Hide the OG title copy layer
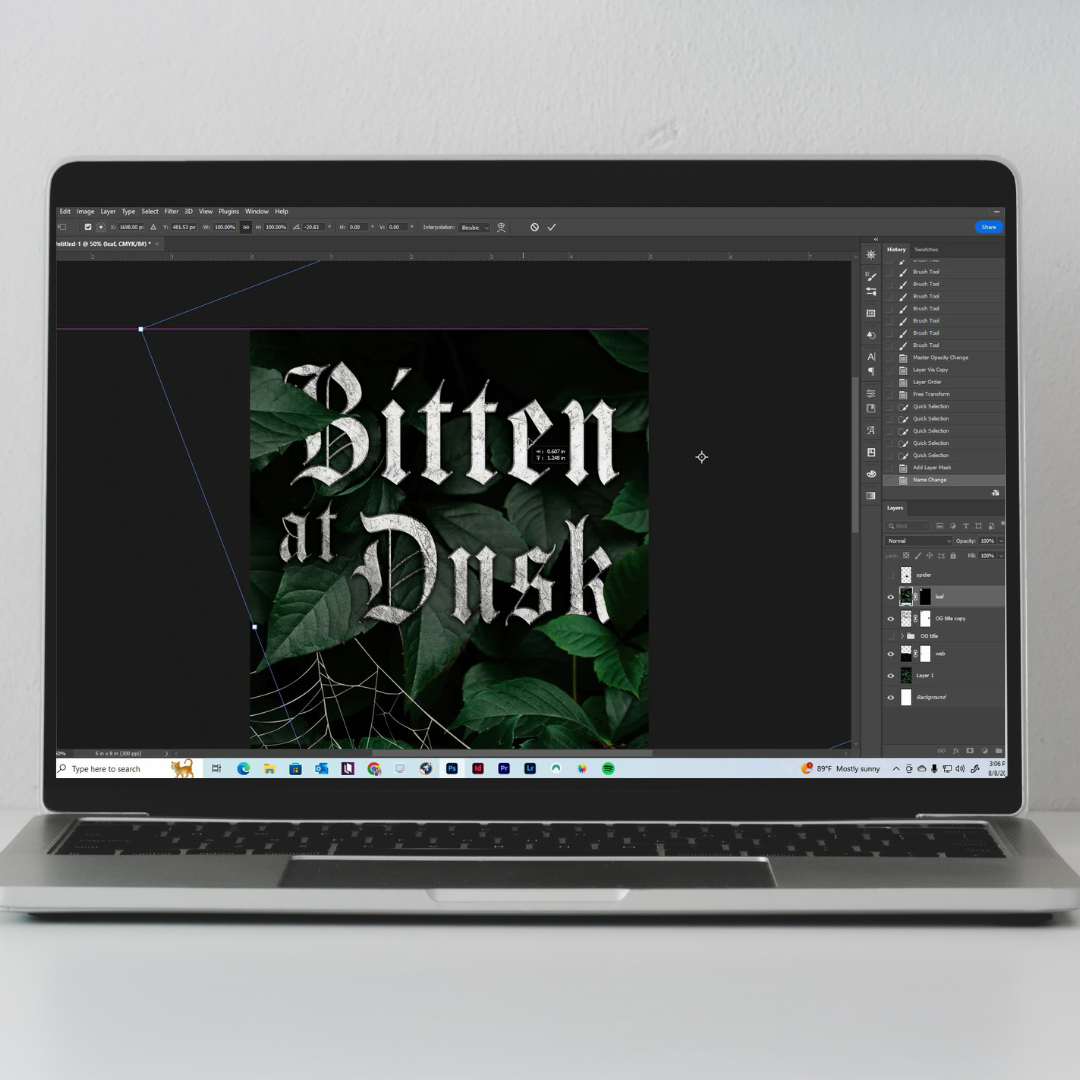The height and width of the screenshot is (1080, 1080). tap(891, 619)
